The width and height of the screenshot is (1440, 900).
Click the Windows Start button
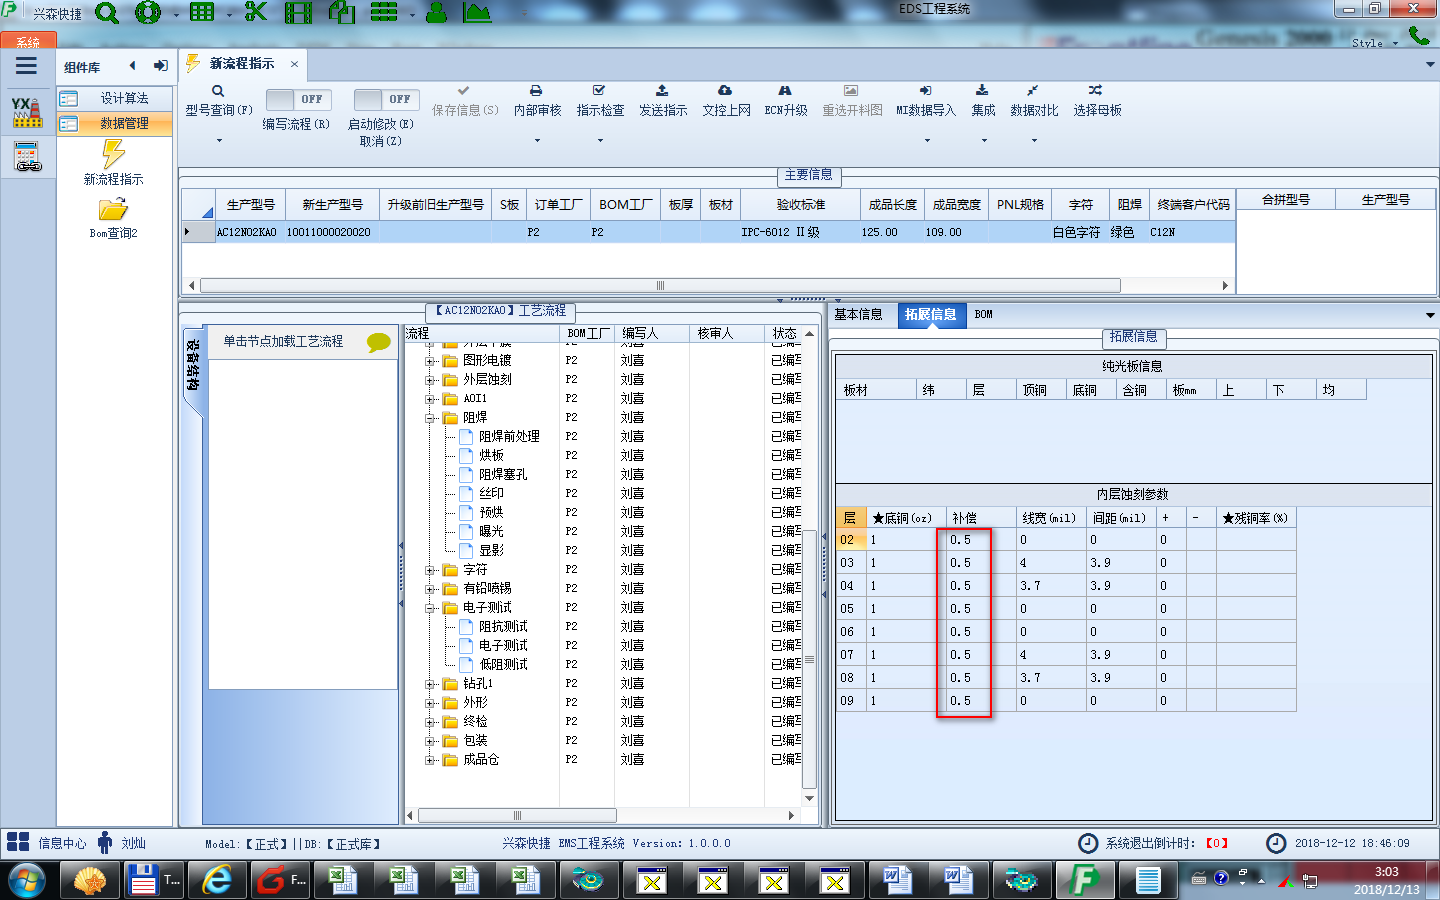coord(27,881)
